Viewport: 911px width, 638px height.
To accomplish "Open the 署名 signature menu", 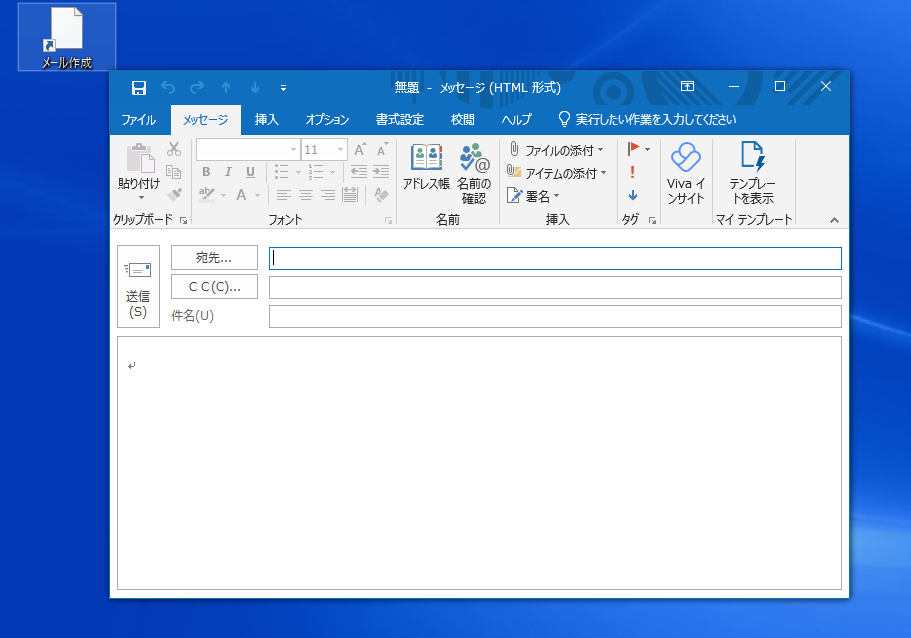I will (x=533, y=196).
